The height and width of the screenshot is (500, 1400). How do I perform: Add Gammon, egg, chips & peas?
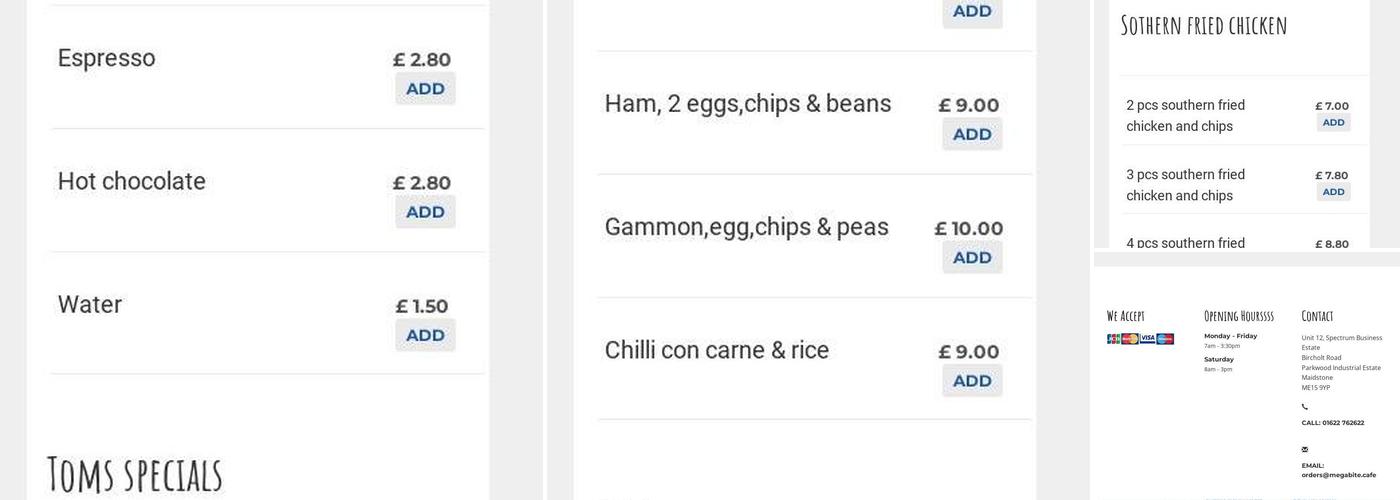(972, 258)
